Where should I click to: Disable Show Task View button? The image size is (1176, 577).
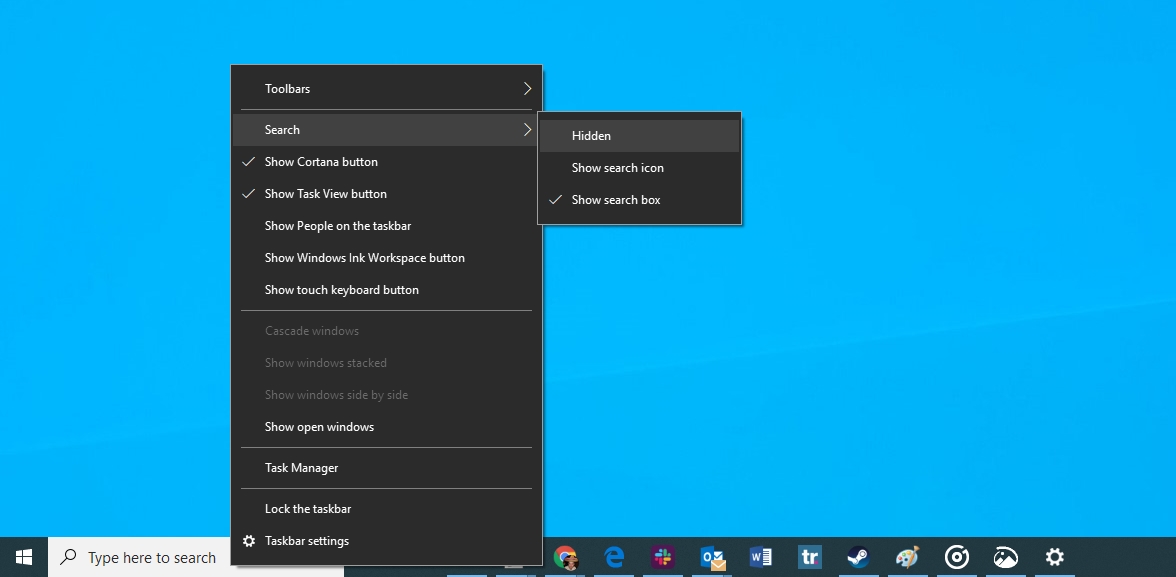tap(325, 194)
